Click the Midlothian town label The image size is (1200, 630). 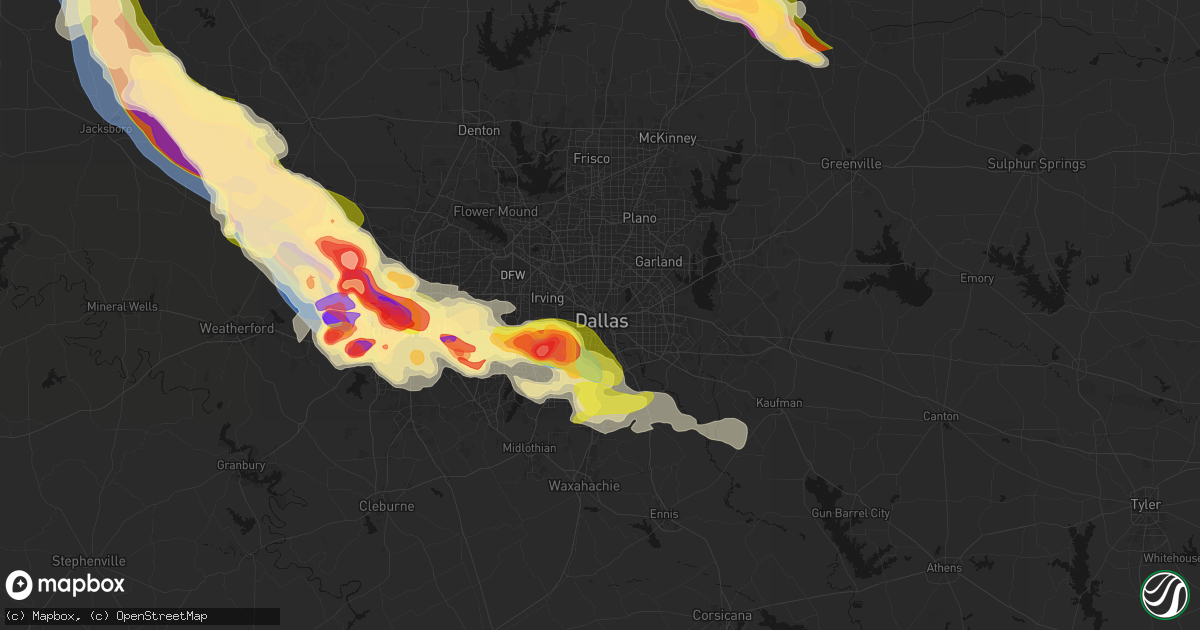(x=529, y=448)
